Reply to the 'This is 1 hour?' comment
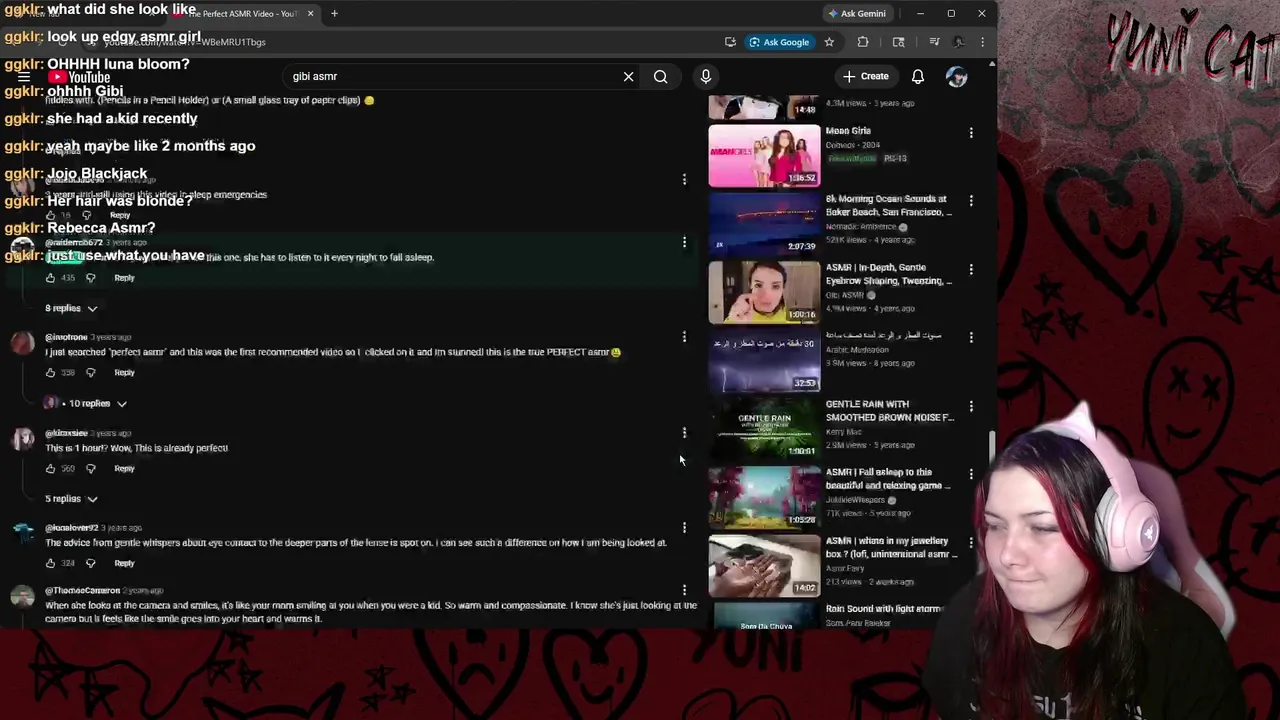Image resolution: width=1280 pixels, height=720 pixels. 124,468
